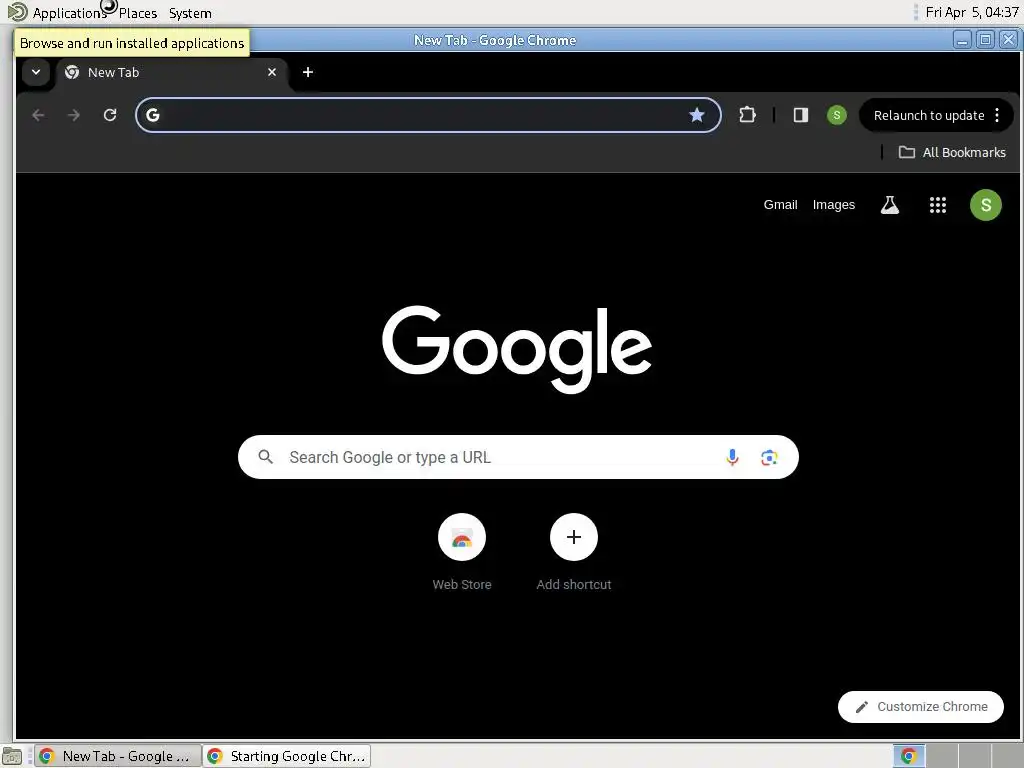Toggle the side panel icon
Viewport: 1024px width, 768px height.
coord(801,115)
